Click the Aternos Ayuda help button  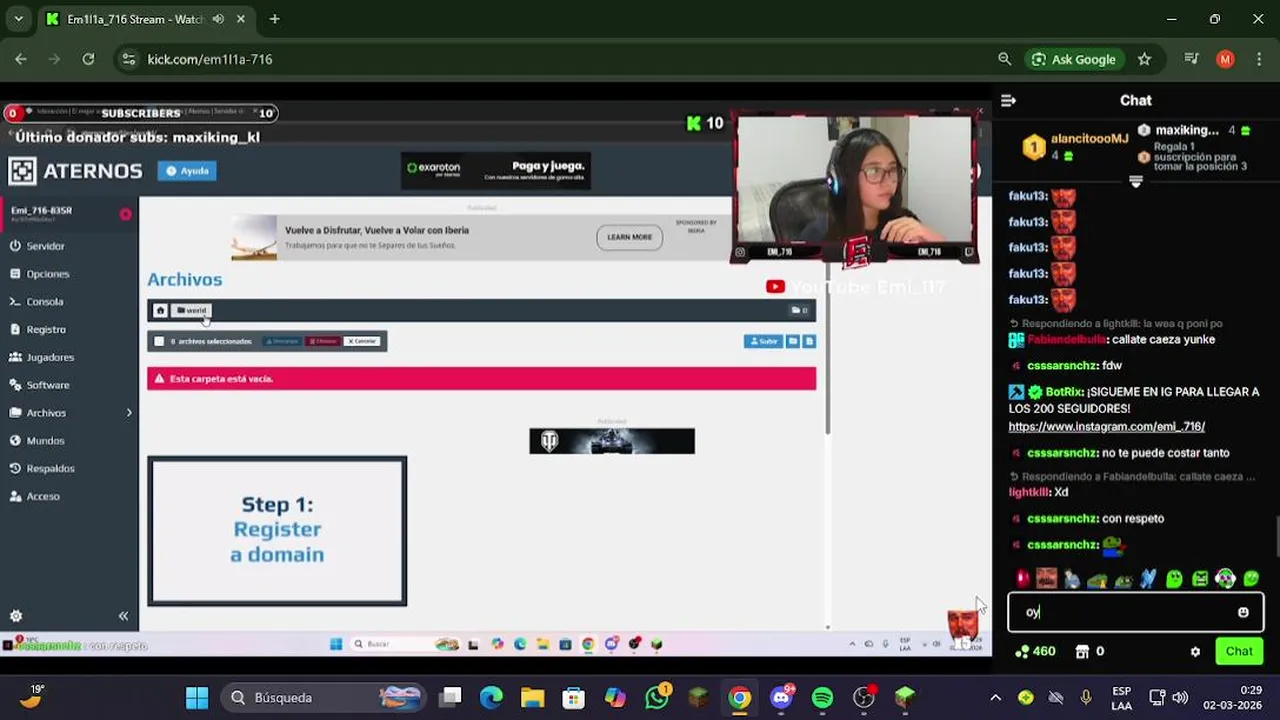click(x=187, y=171)
